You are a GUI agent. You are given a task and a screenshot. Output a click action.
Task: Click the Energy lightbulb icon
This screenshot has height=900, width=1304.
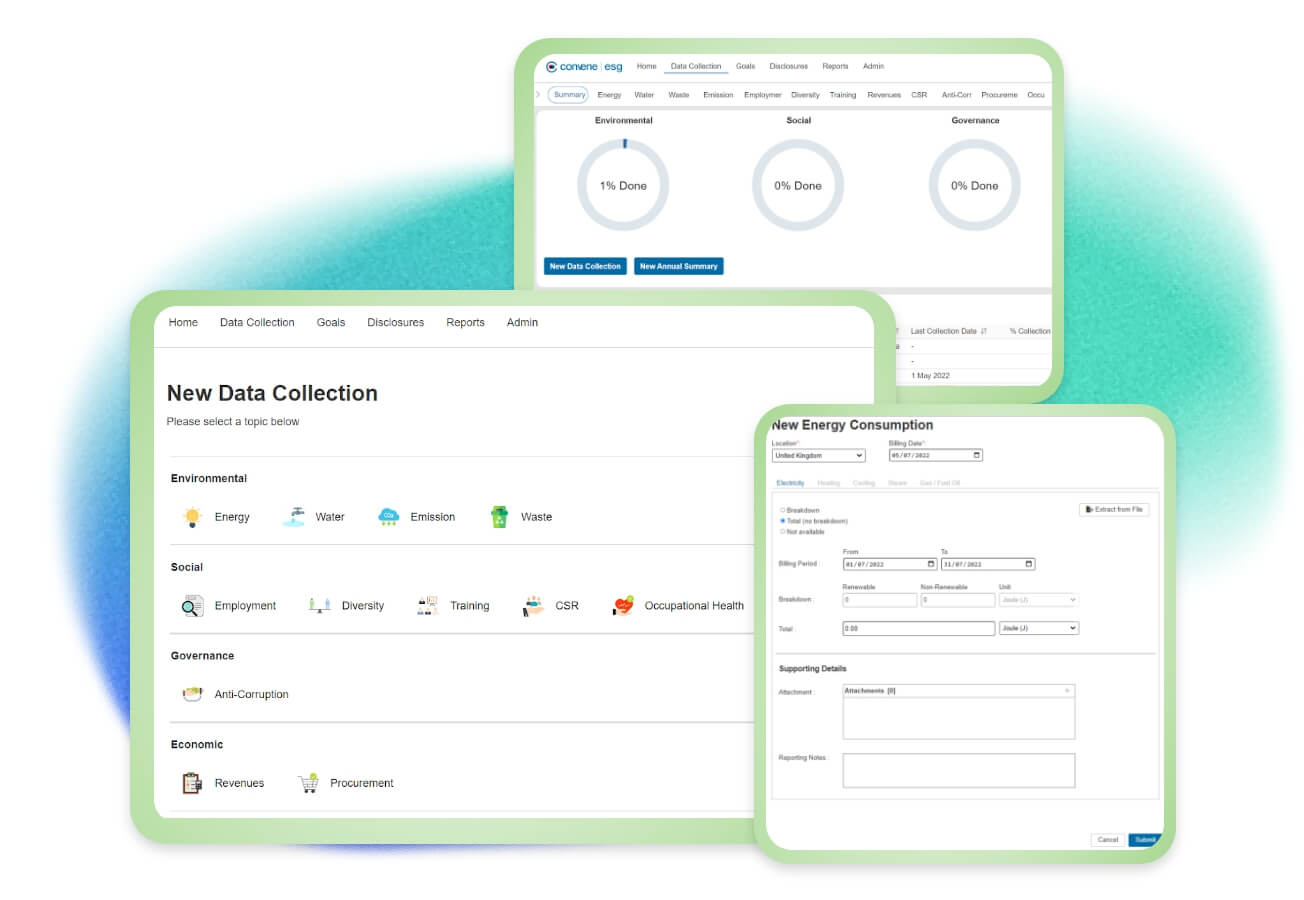[x=192, y=517]
